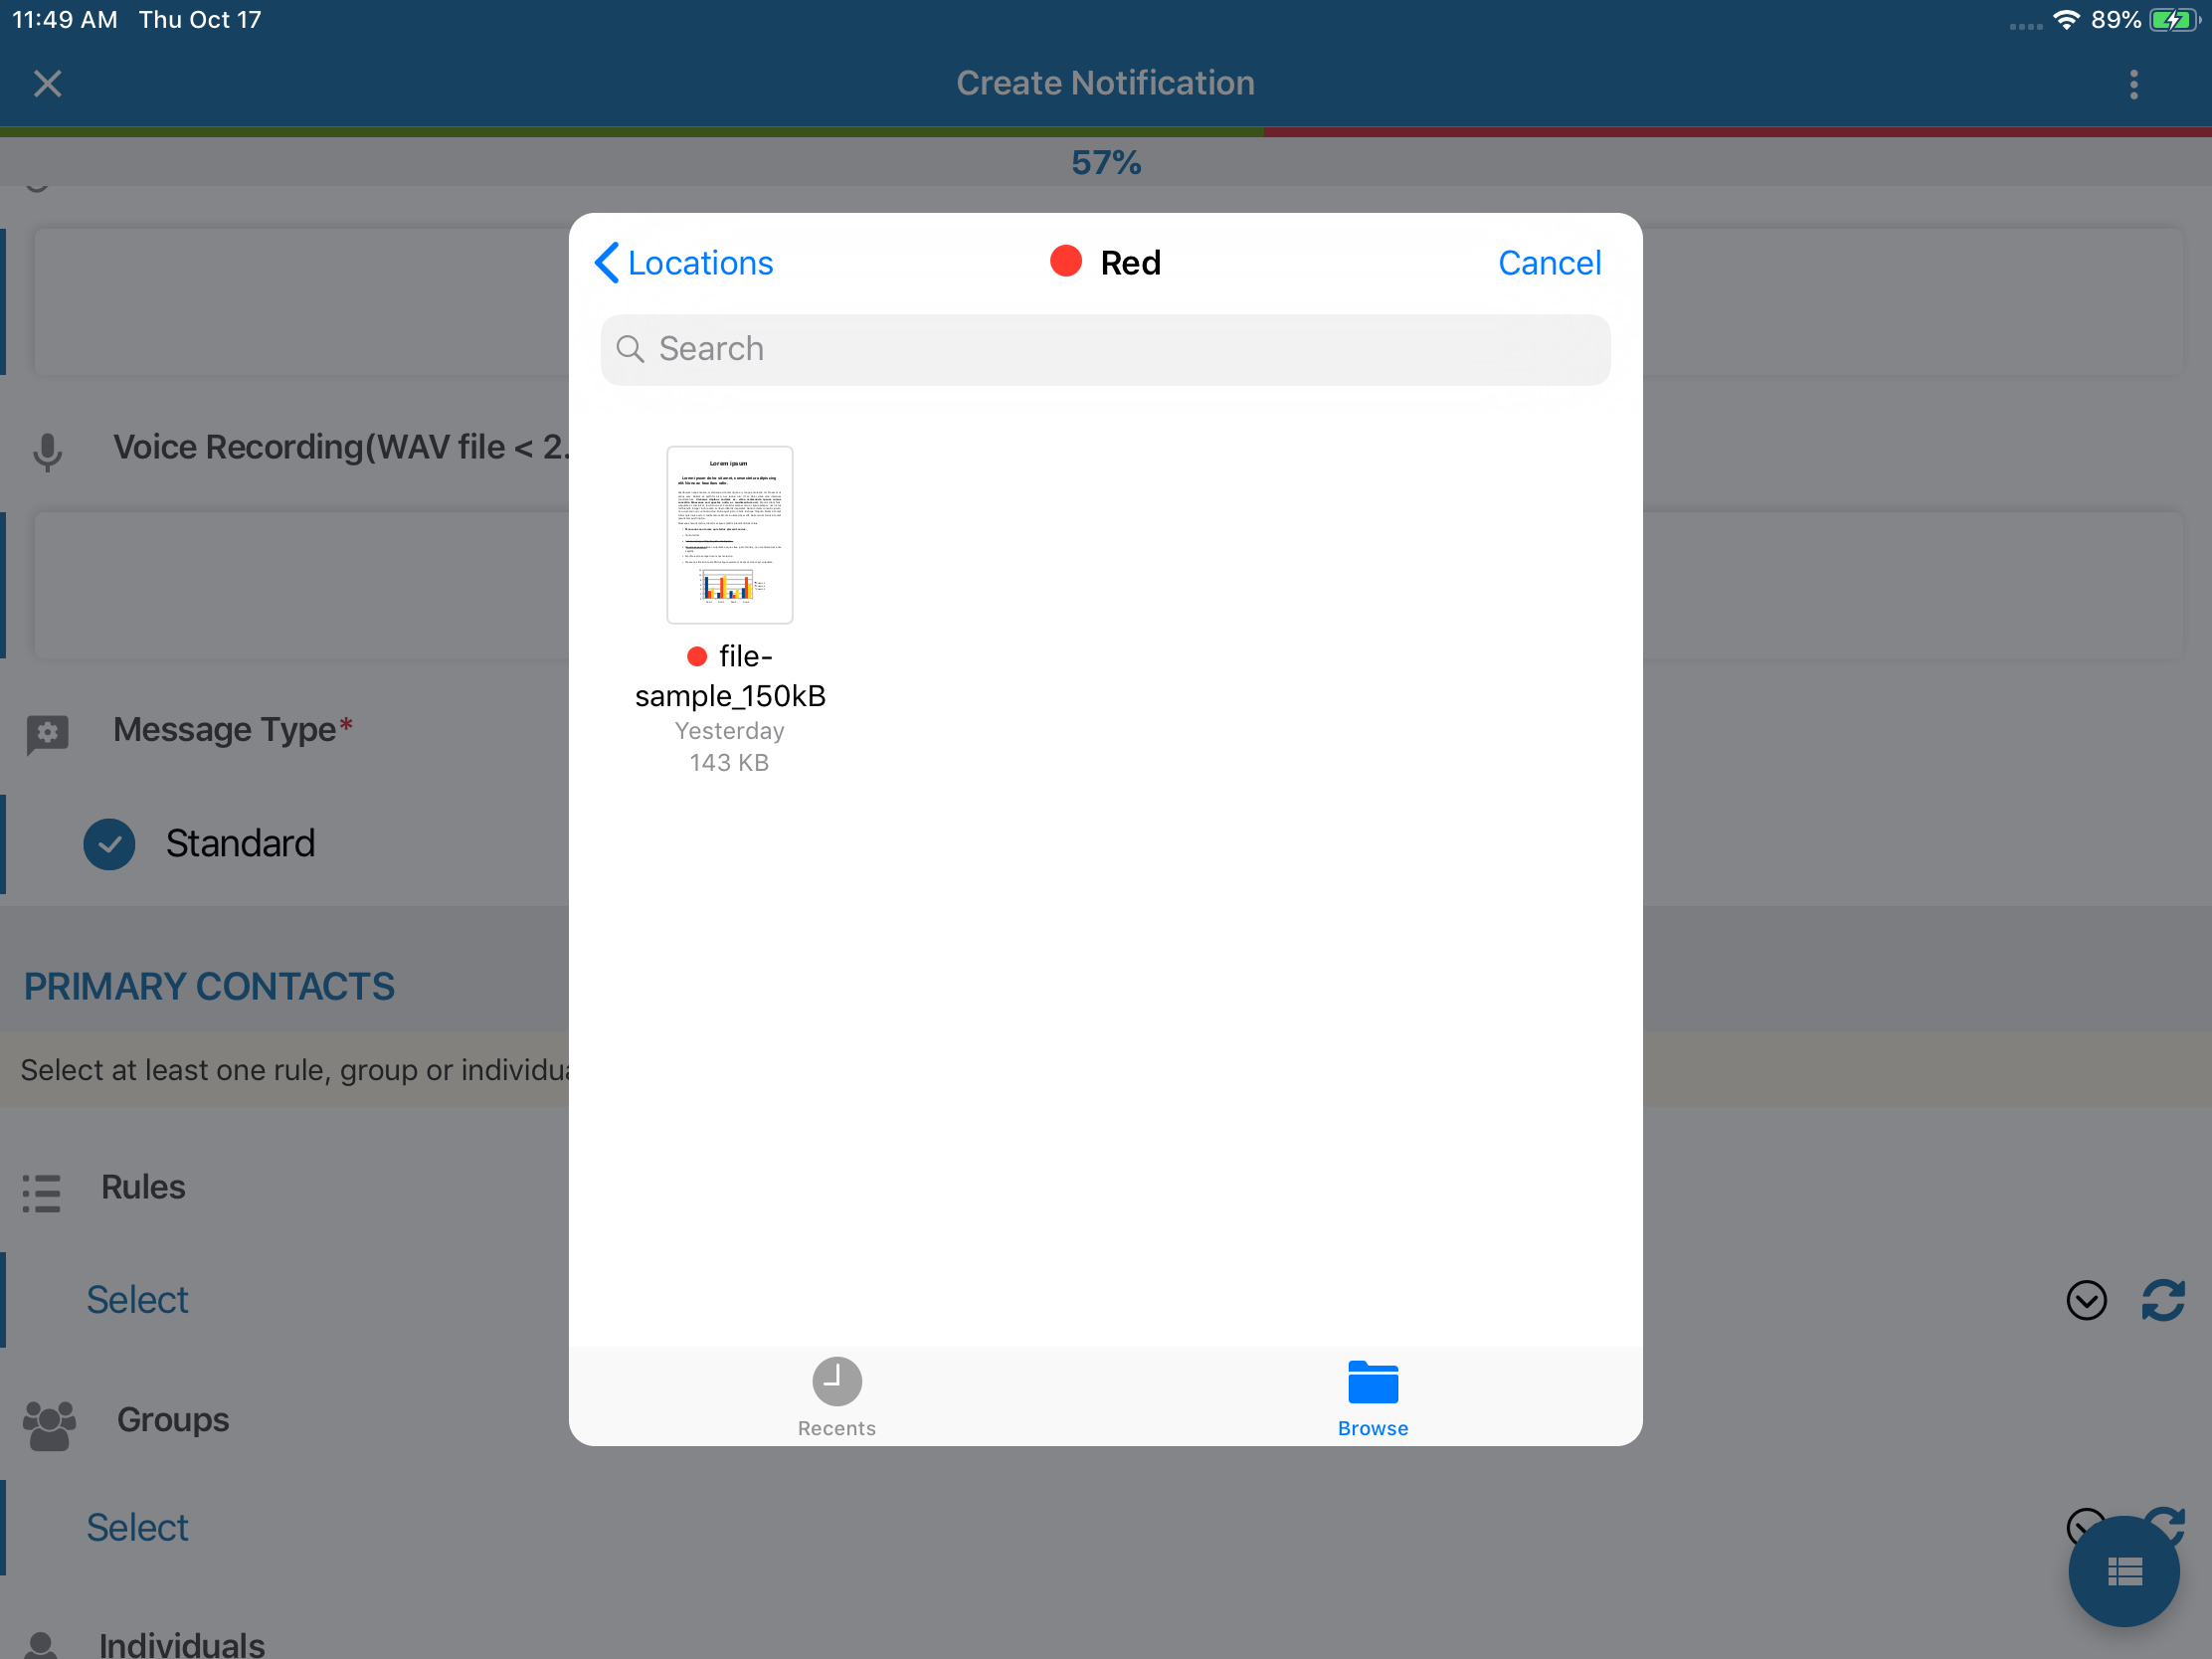
Task: Tap the Red tag title dot
Action: coord(1066,261)
